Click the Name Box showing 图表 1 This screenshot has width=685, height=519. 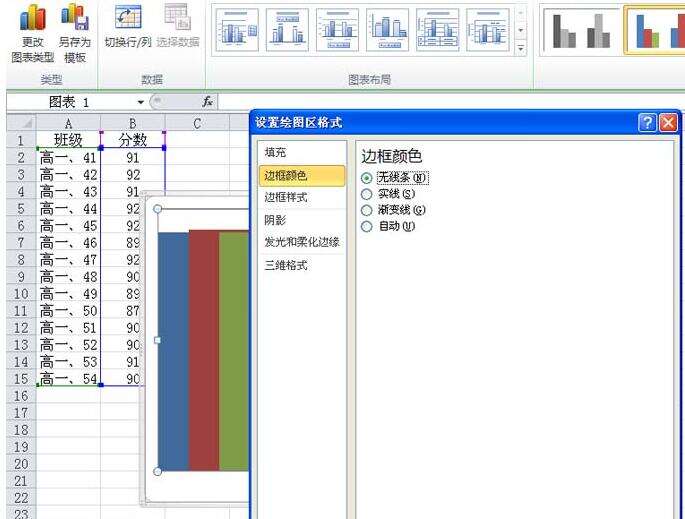click(71, 102)
